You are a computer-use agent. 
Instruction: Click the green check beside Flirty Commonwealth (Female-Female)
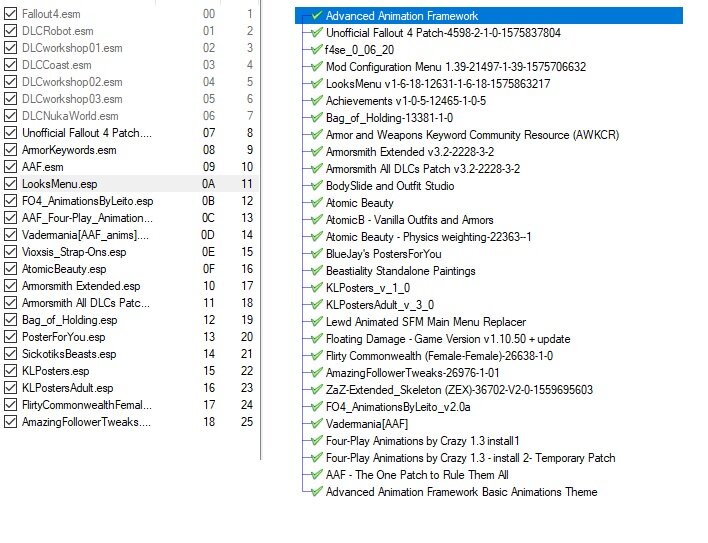317,356
